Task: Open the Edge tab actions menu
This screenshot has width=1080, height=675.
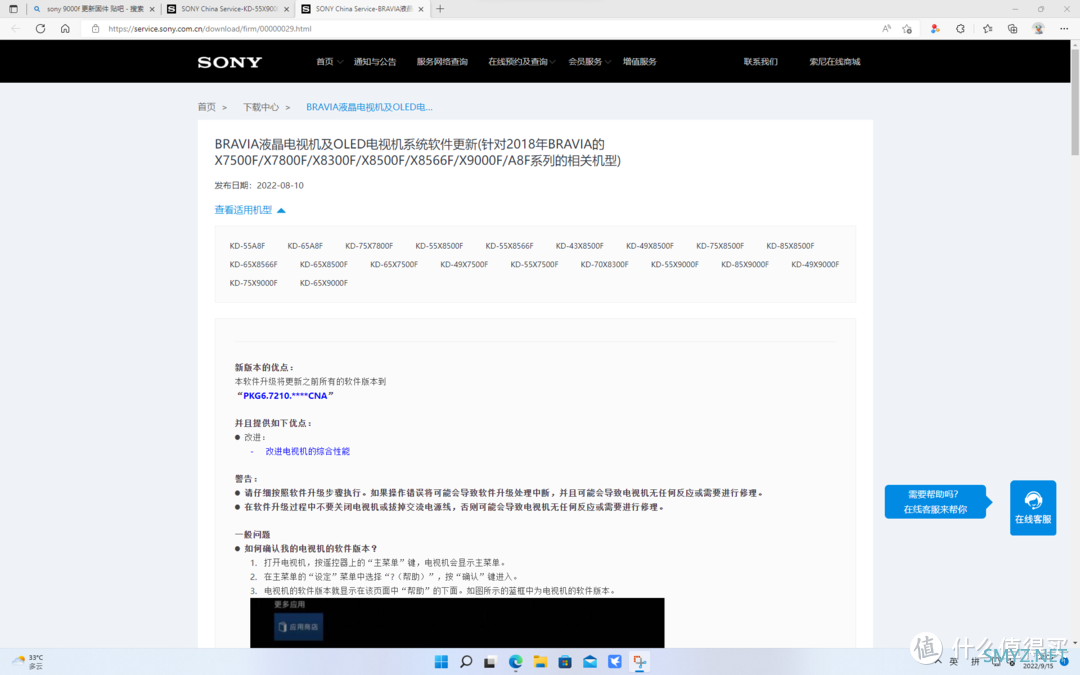Action: click(13, 9)
